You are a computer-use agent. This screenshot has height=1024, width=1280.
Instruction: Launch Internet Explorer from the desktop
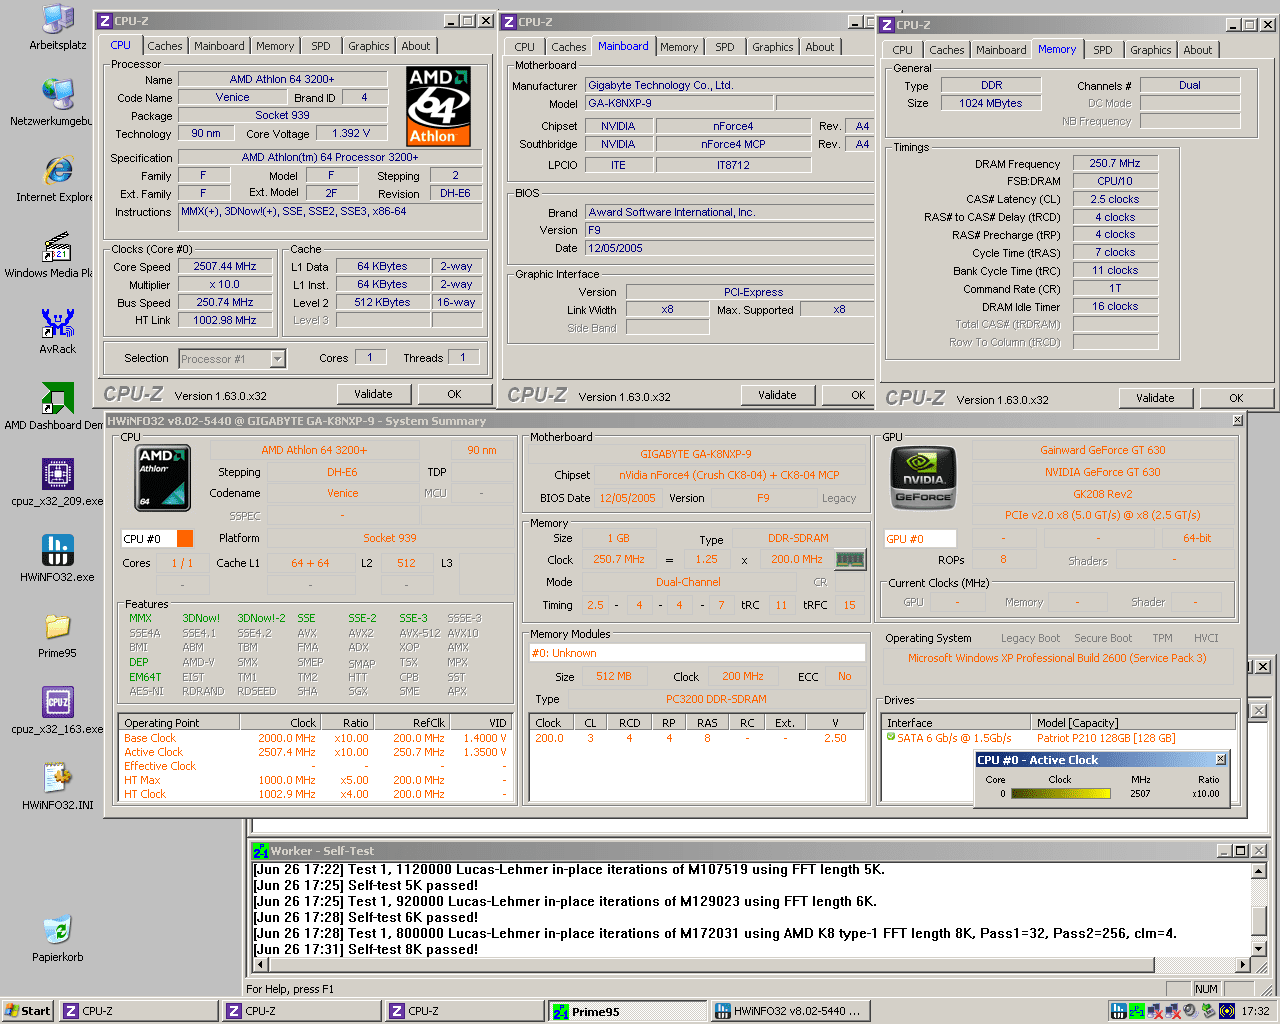(x=57, y=180)
